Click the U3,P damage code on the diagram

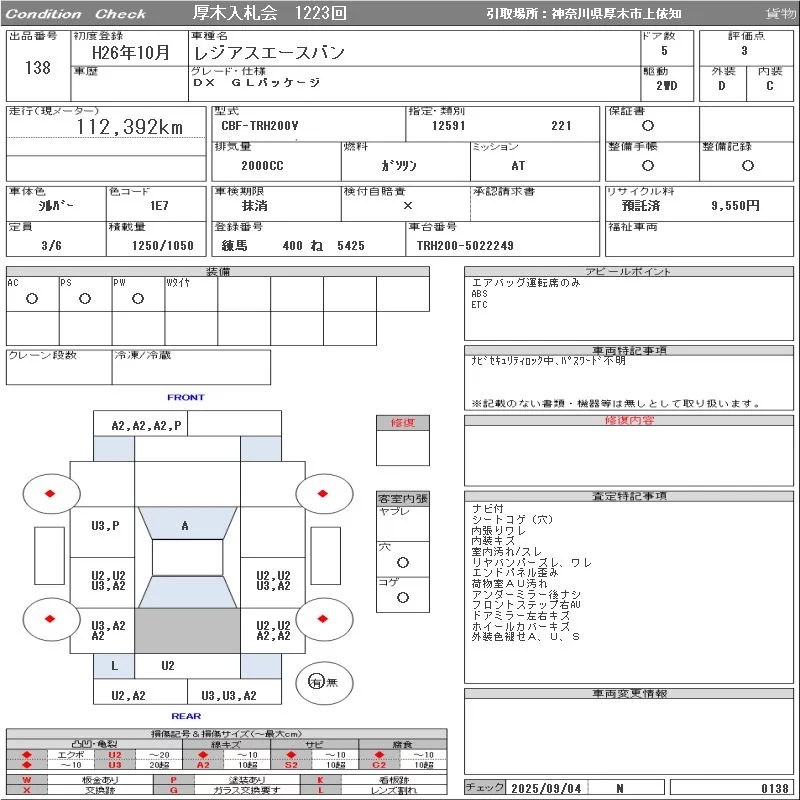point(105,526)
